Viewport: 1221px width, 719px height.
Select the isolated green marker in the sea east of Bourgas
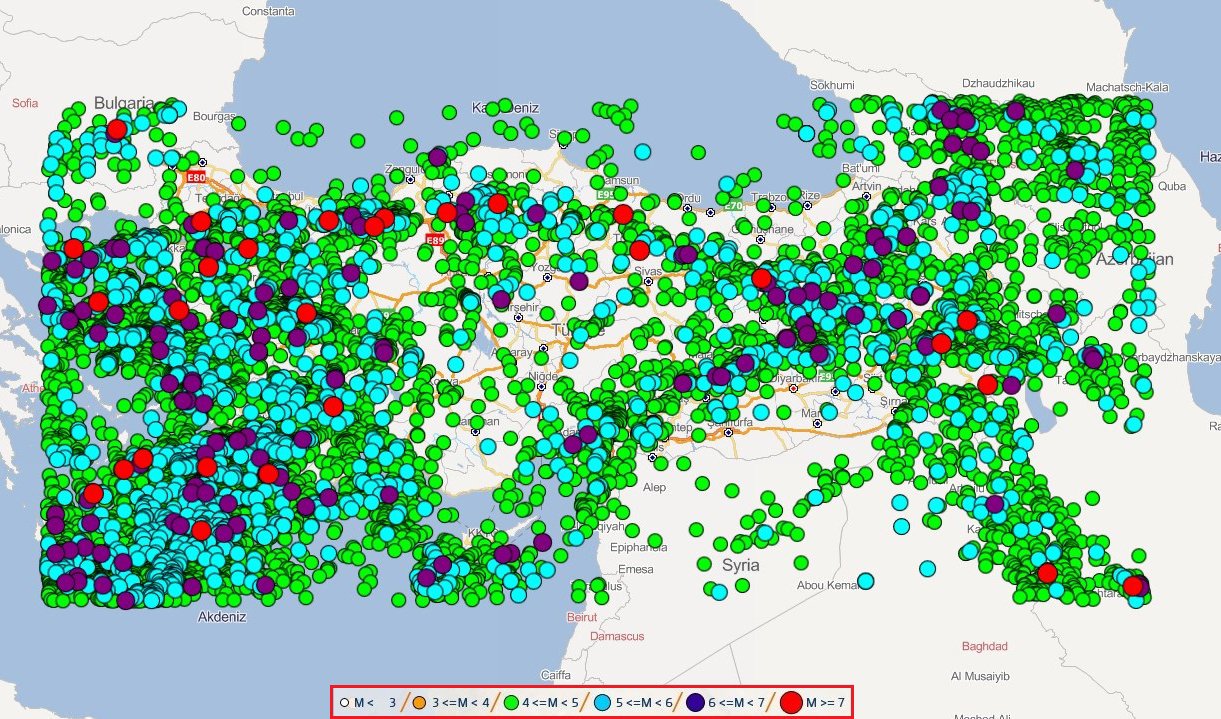tap(237, 123)
